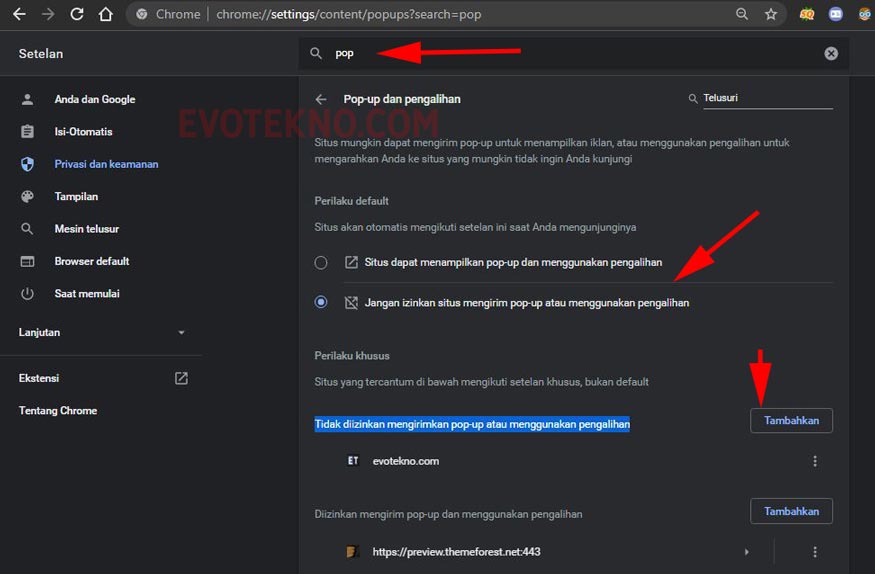Open Ekstensi external link icon

click(181, 378)
